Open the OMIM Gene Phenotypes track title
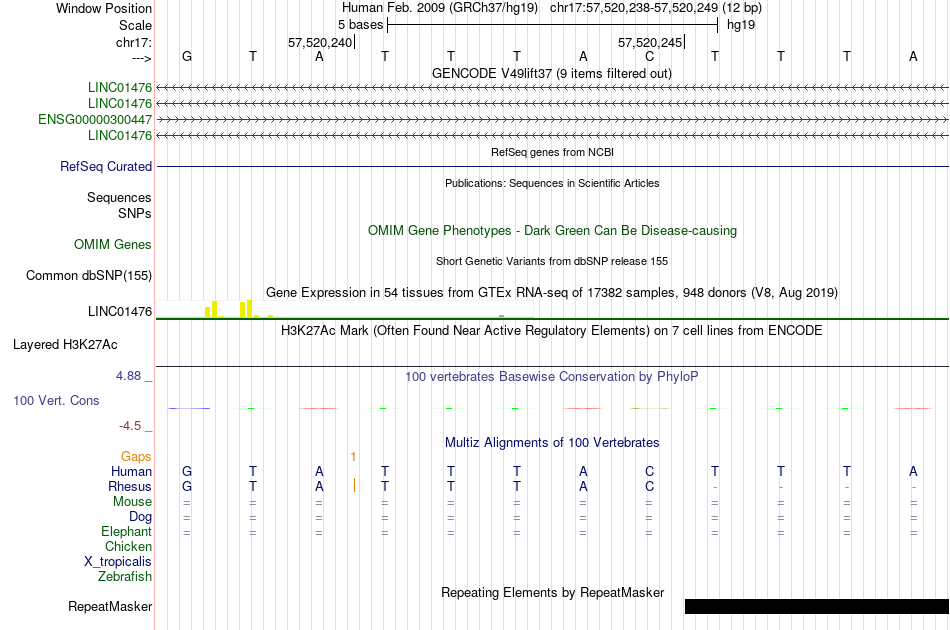Screen dimensions: 950x630 (552, 231)
